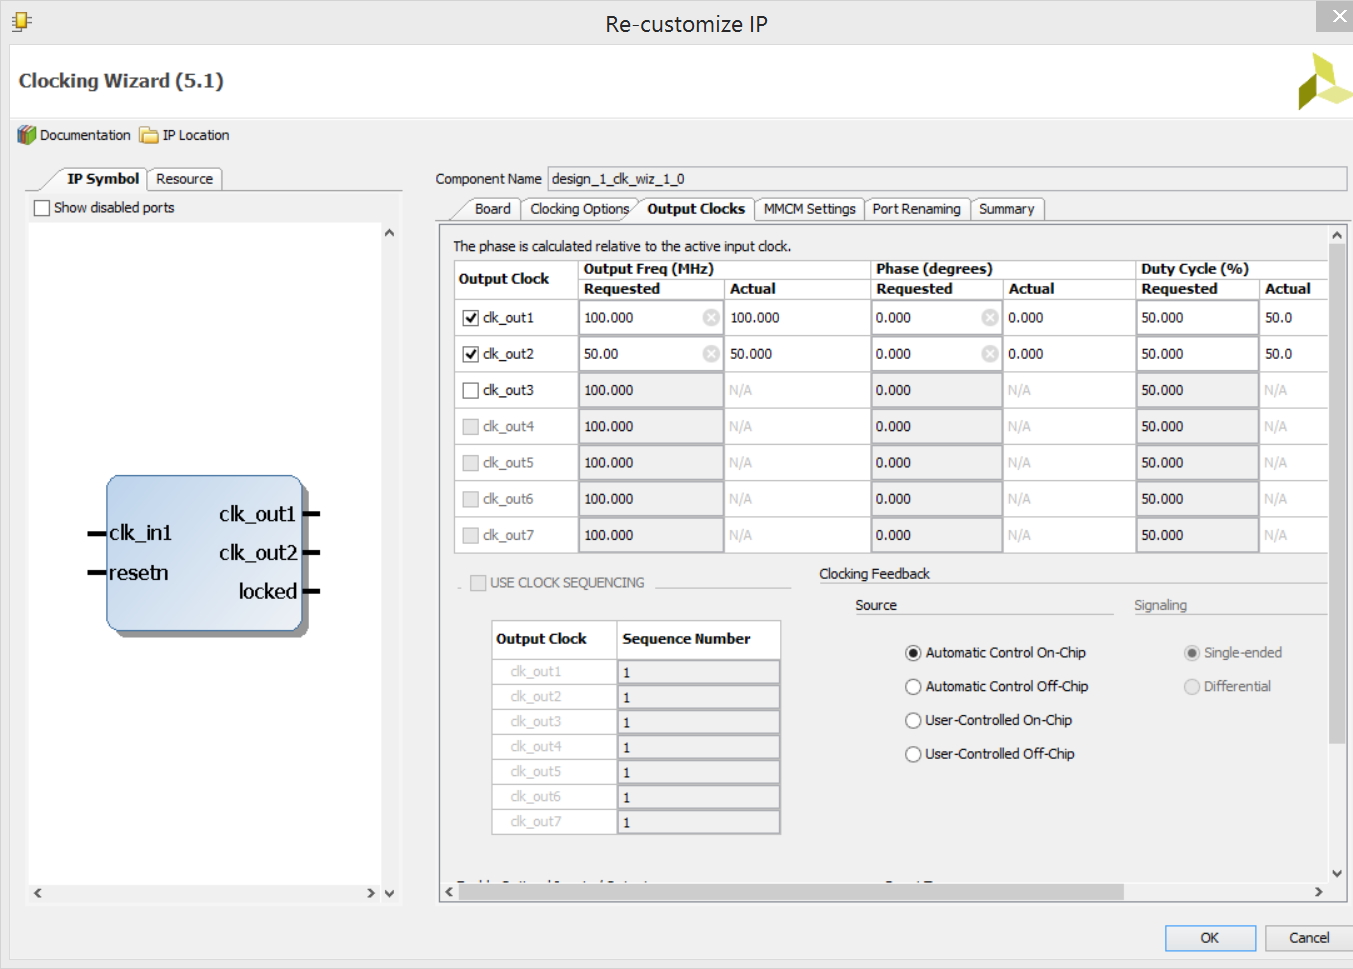Switch to the Board tab
This screenshot has height=969, width=1353.
point(492,209)
